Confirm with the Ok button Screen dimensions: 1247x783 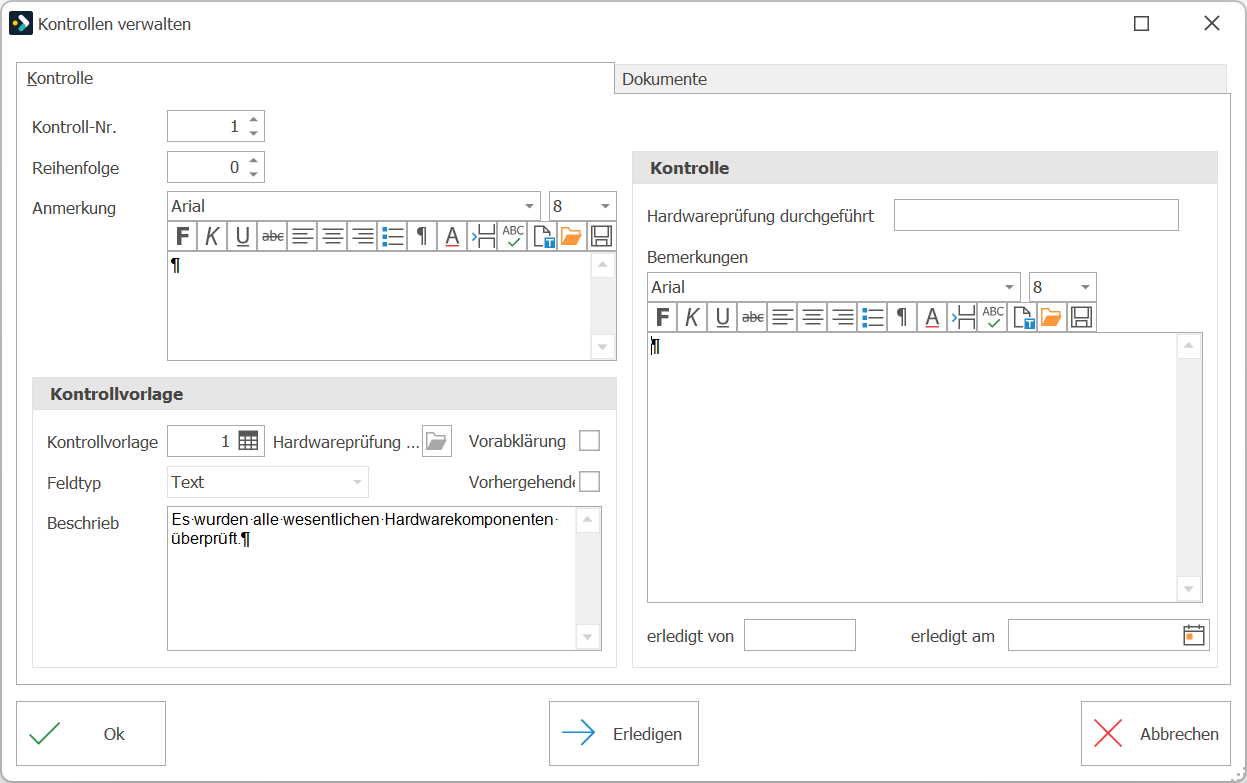pyautogui.click(x=91, y=734)
